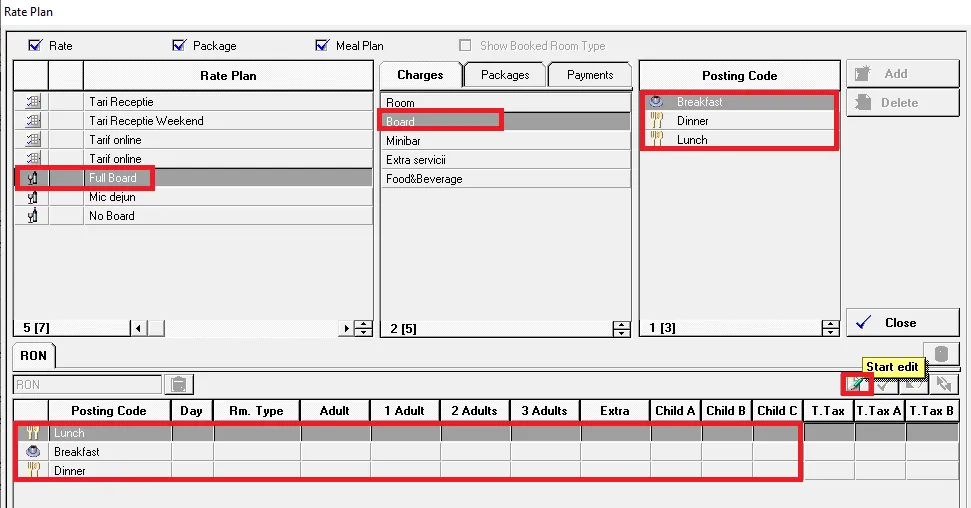Switch to the Charges tab
971x508 pixels.
(x=420, y=75)
